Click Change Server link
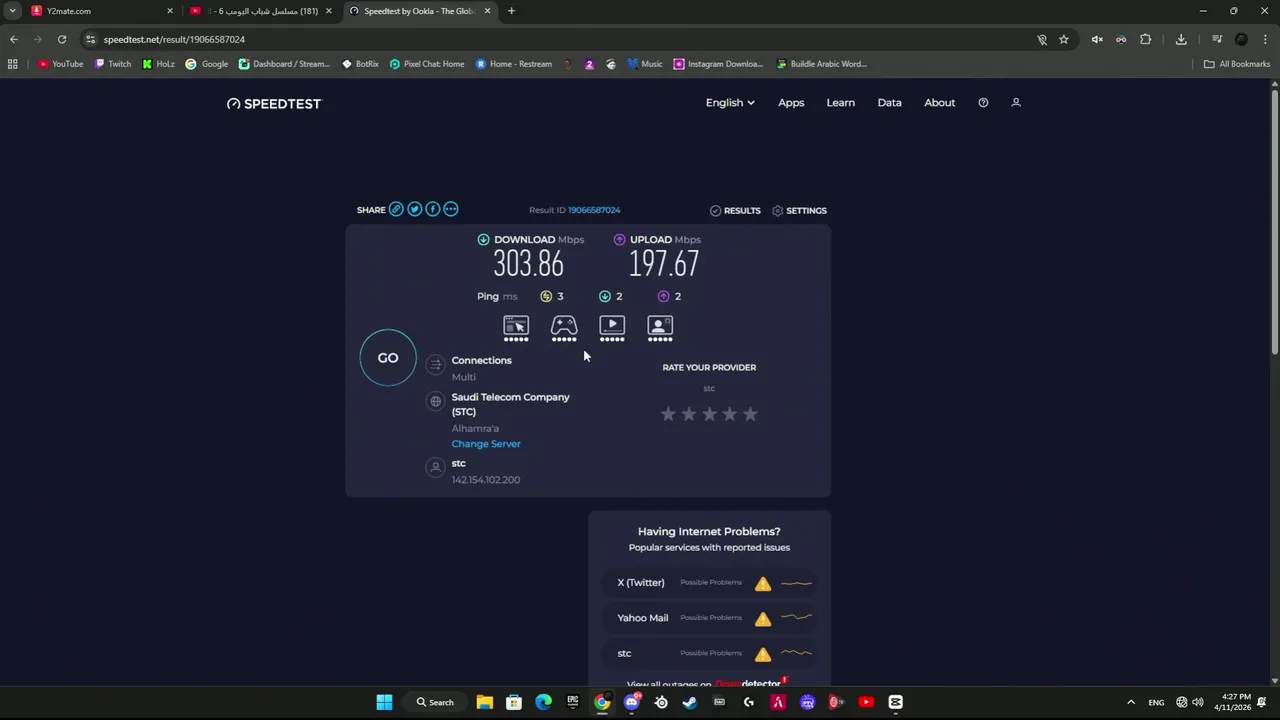The image size is (1280, 720). (486, 443)
